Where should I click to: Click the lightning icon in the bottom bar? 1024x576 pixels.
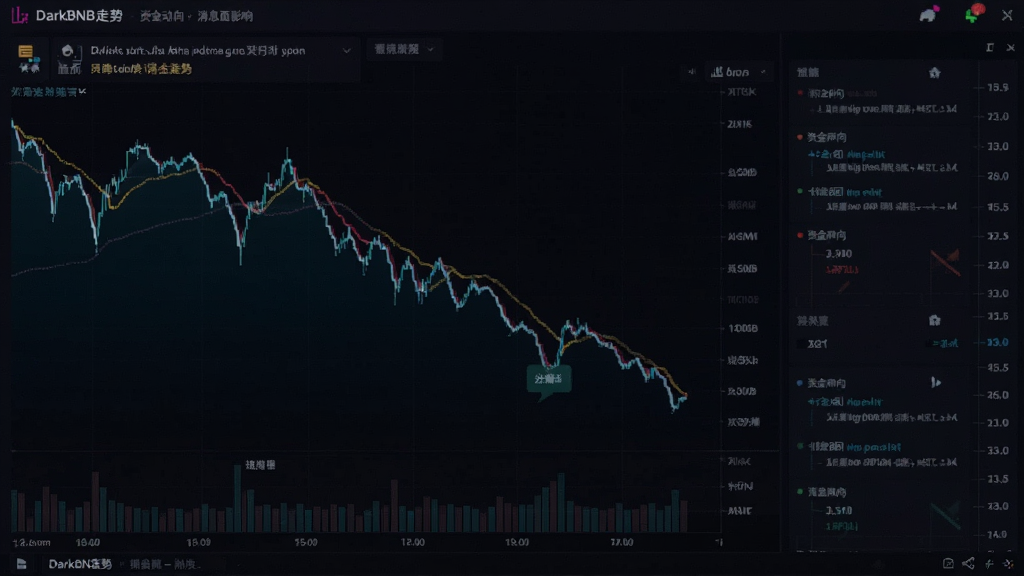[x=989, y=563]
